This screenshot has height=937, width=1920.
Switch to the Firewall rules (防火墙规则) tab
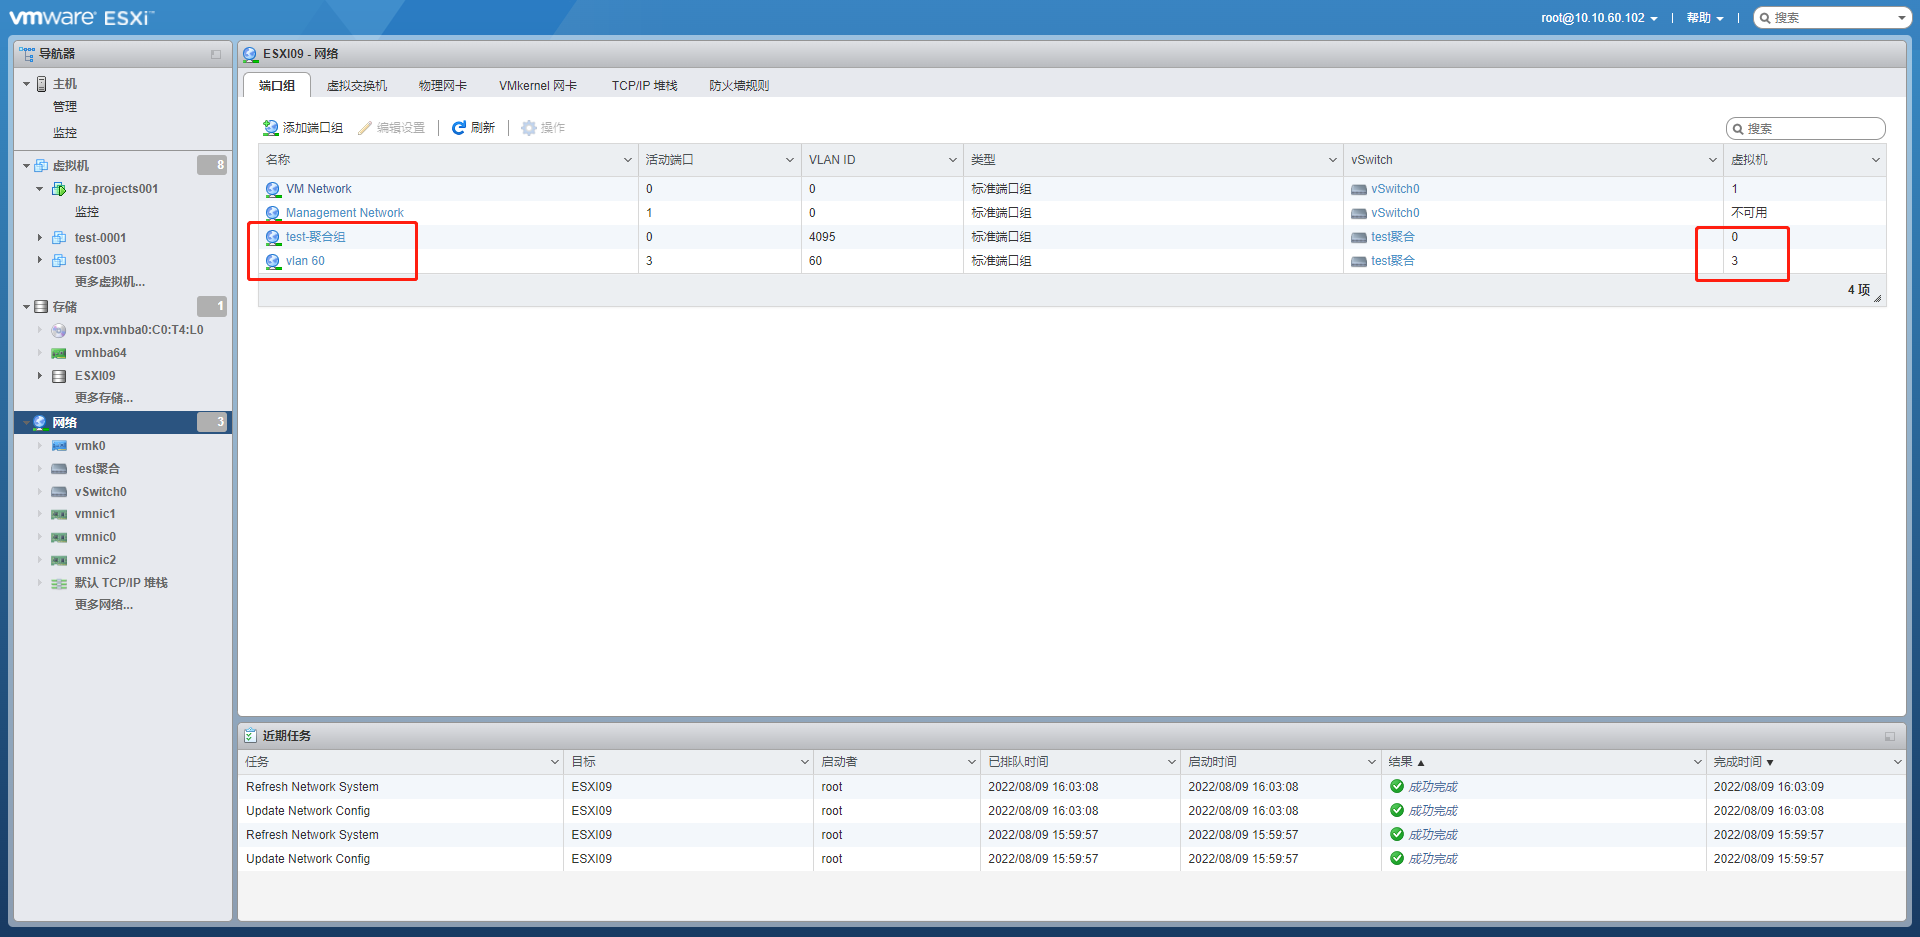coord(739,86)
